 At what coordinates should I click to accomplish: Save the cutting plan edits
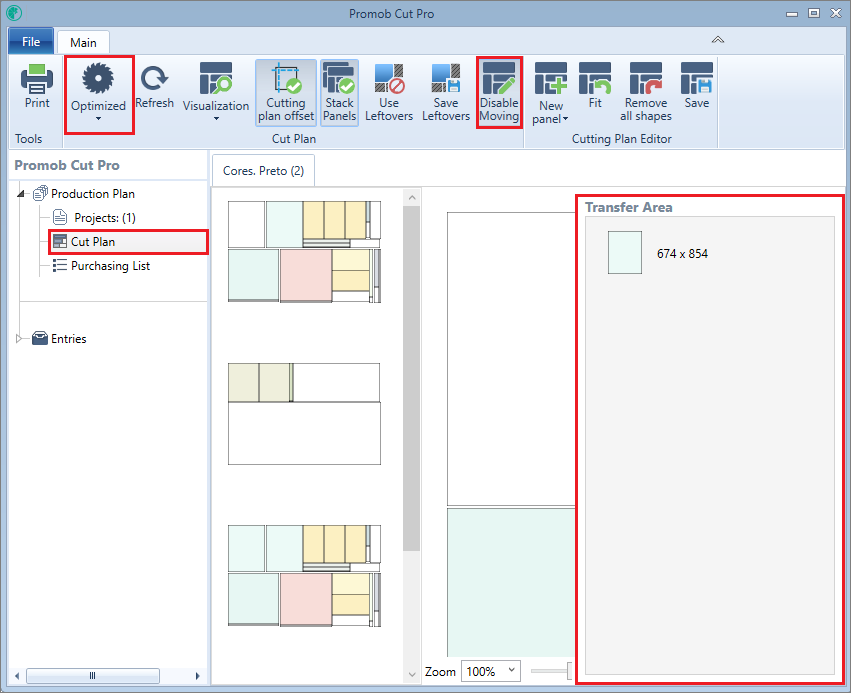pos(697,86)
